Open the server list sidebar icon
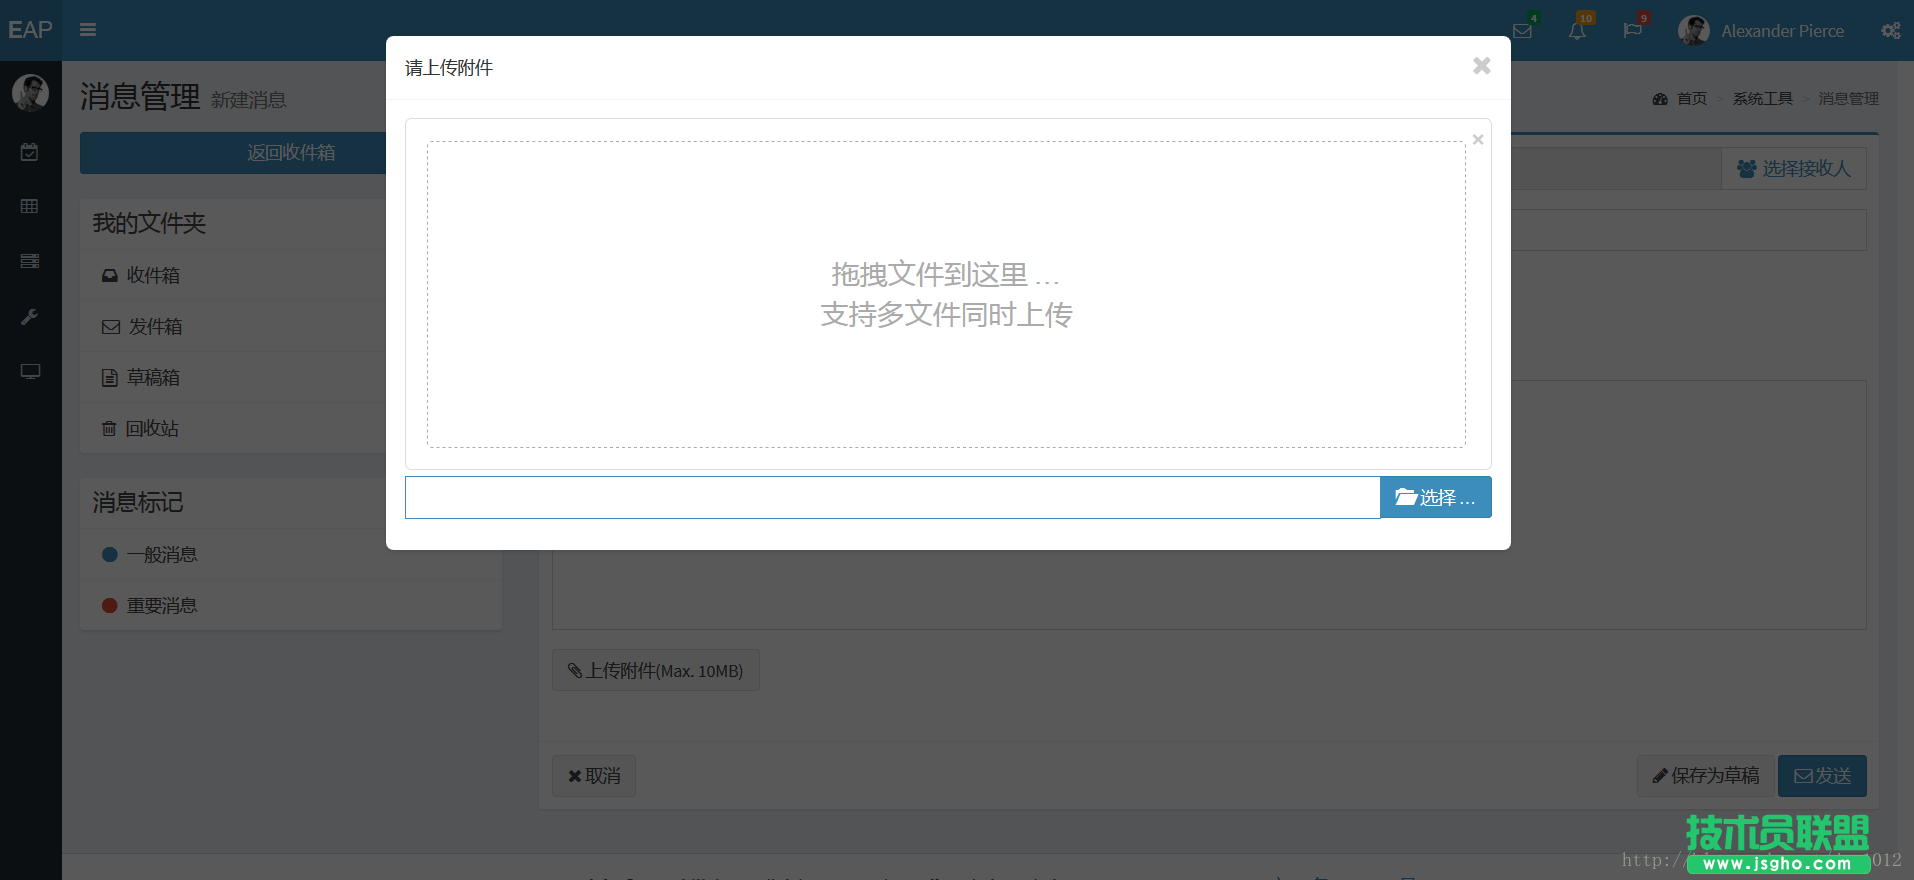 pyautogui.click(x=30, y=261)
